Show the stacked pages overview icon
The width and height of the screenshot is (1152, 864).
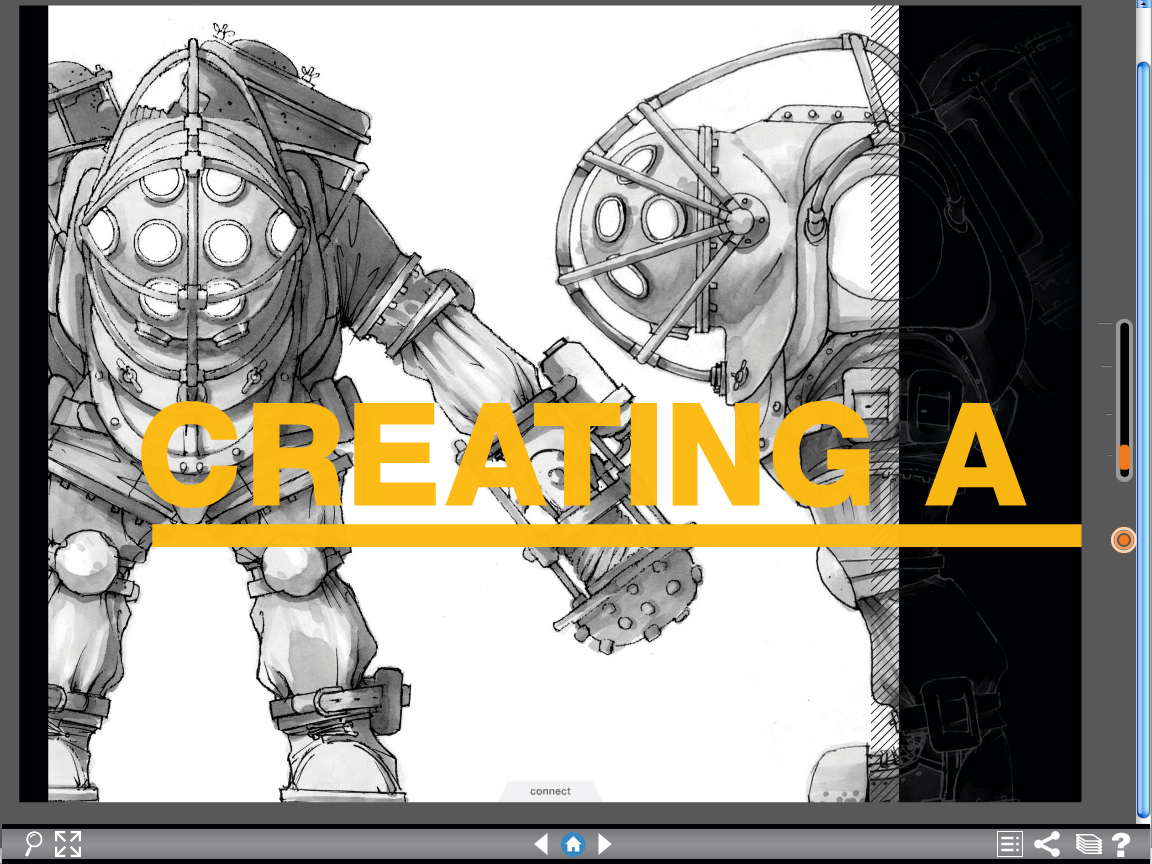click(1088, 844)
